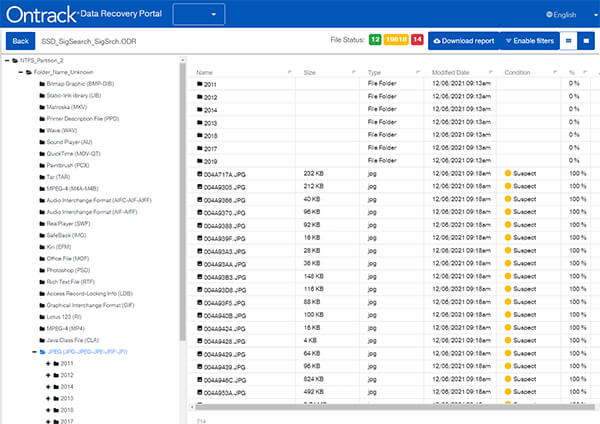The image size is (600, 424).
Task: Click the Photoshop (PSD) folder icon
Action: pos(42,270)
